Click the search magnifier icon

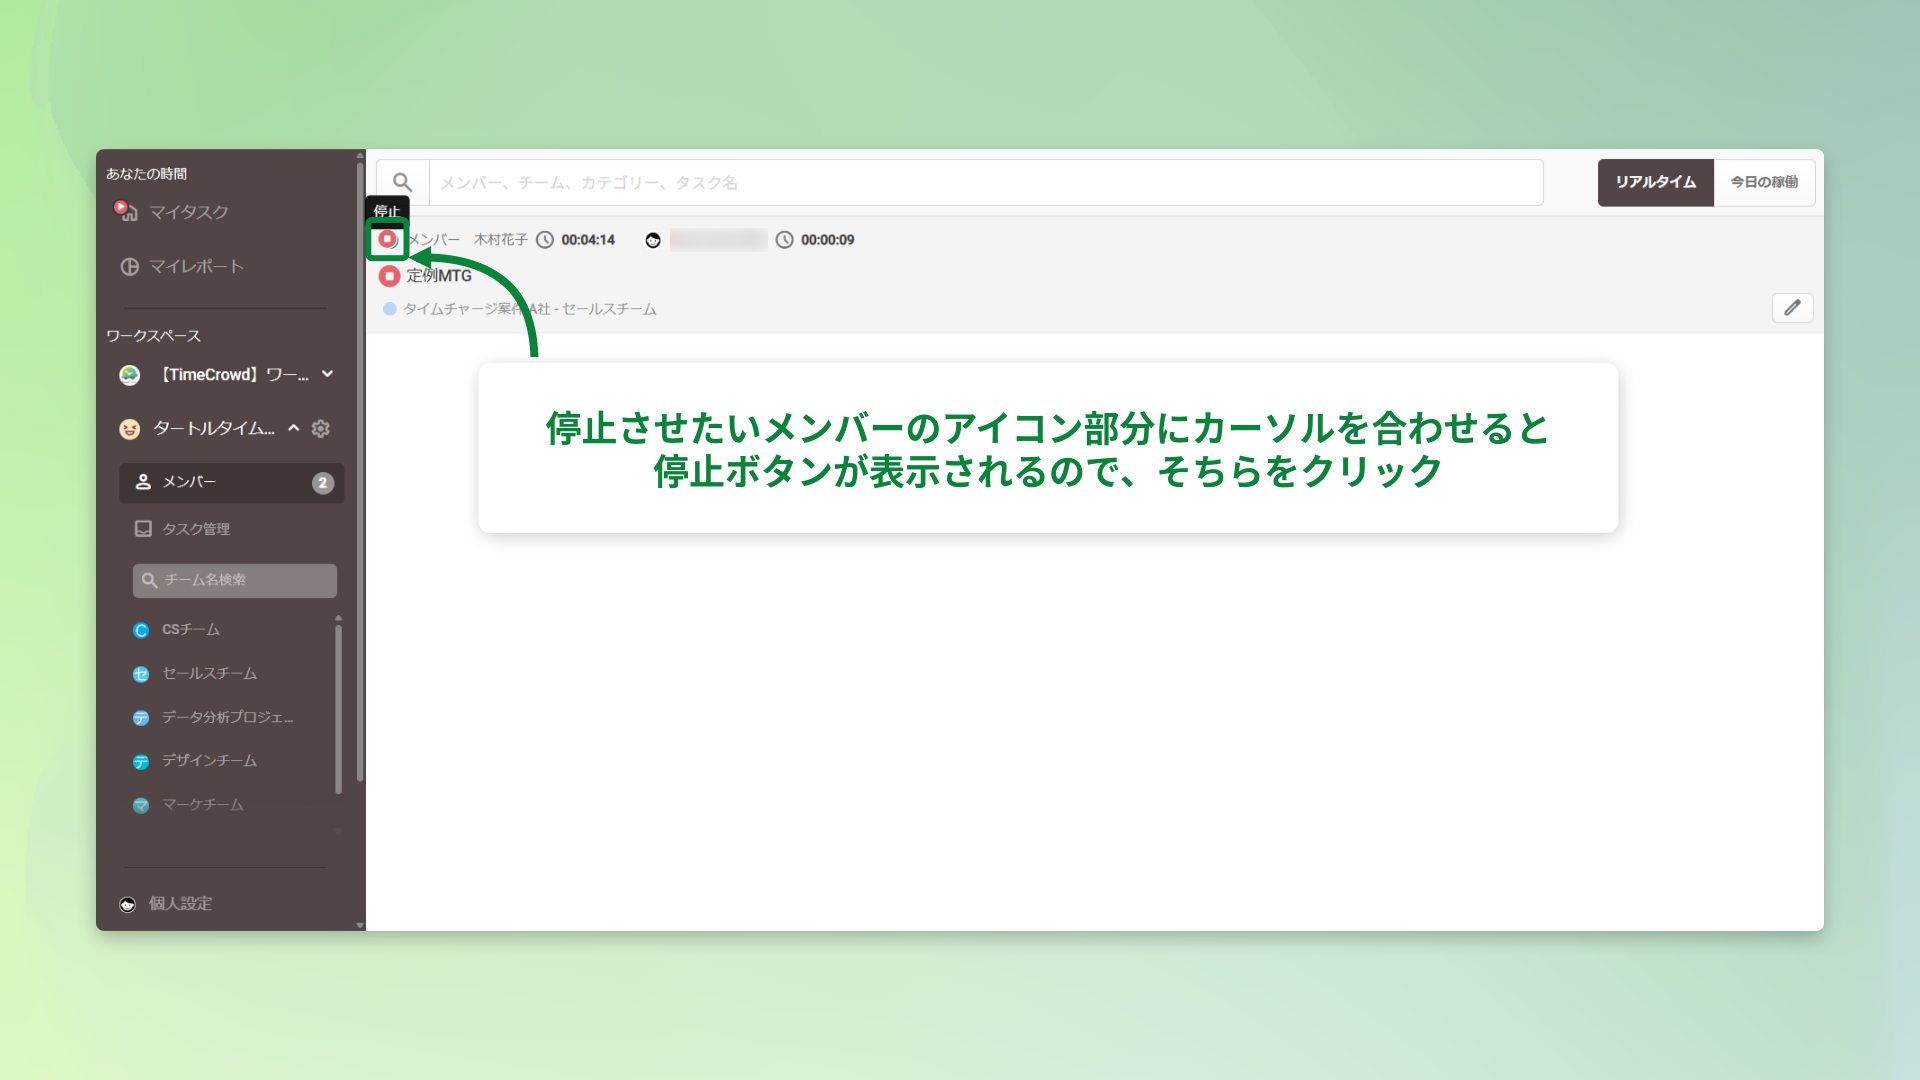coord(402,182)
